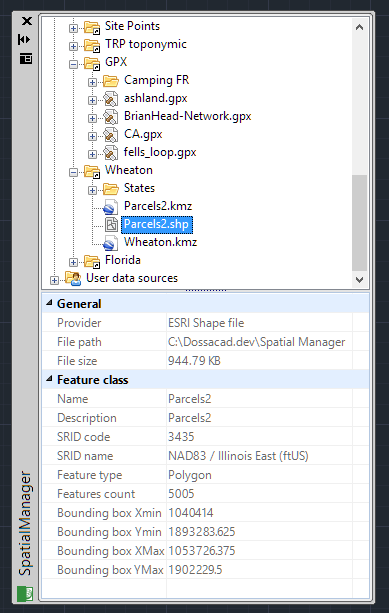Select fells_loop.gpx in the tree
Viewport: 389px width, 613px height.
click(160, 152)
